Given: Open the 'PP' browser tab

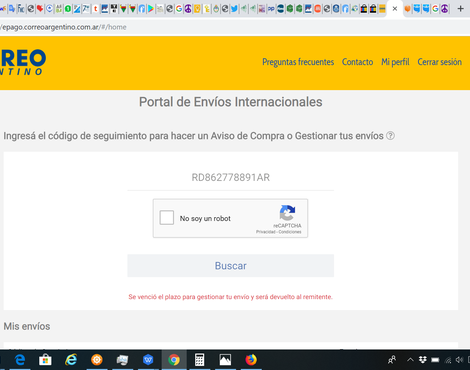Looking at the screenshot, I should pos(271,9).
